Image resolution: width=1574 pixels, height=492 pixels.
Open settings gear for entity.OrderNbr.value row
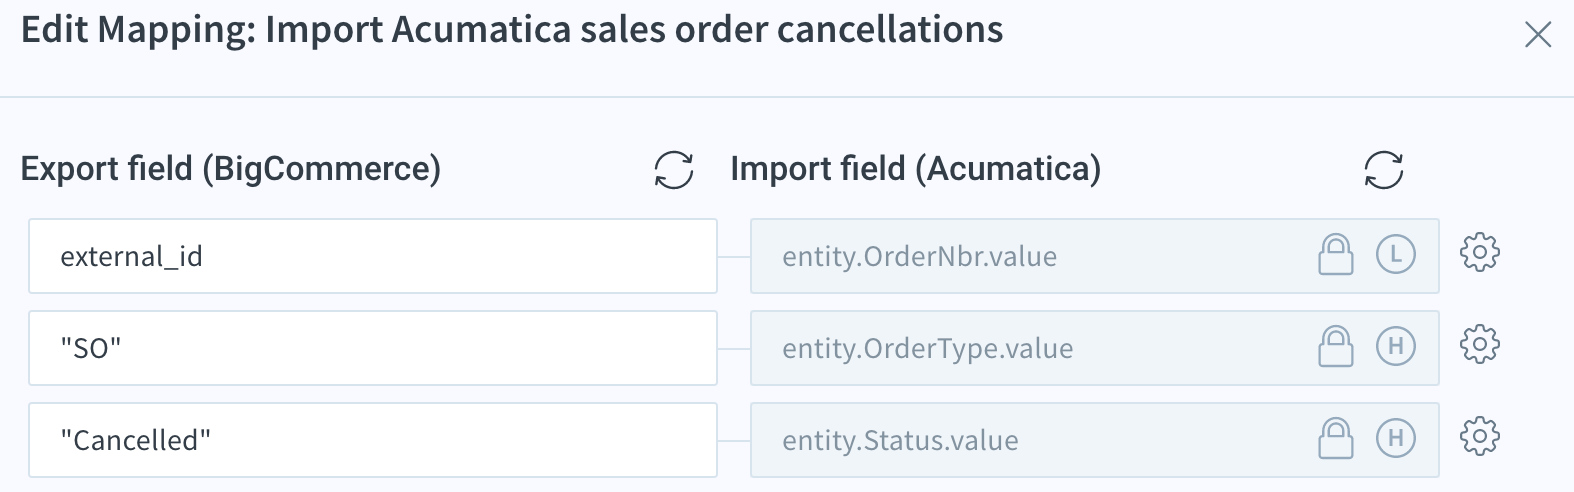(1480, 253)
